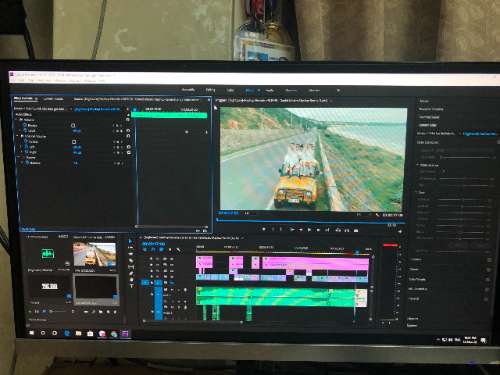Toggle the Level stopwatch animation
Viewport: 500px width, 375px height.
(x=25, y=130)
